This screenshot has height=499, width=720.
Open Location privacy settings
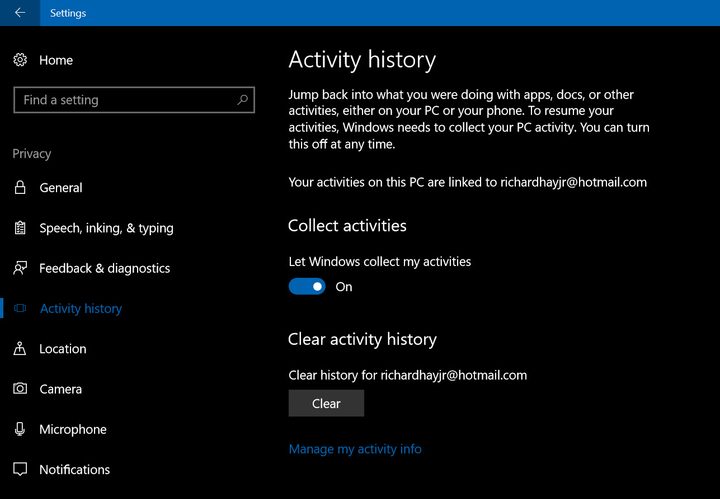coord(63,349)
